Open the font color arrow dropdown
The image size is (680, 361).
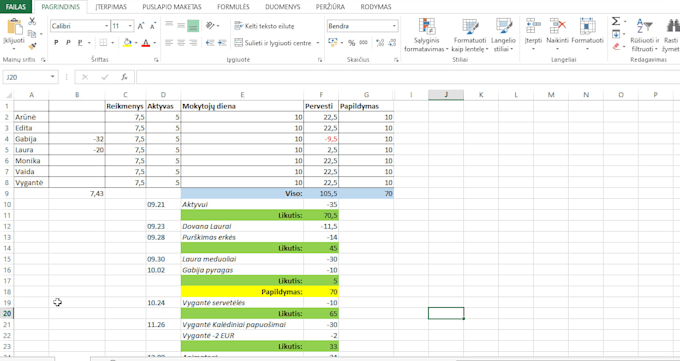coord(154,43)
